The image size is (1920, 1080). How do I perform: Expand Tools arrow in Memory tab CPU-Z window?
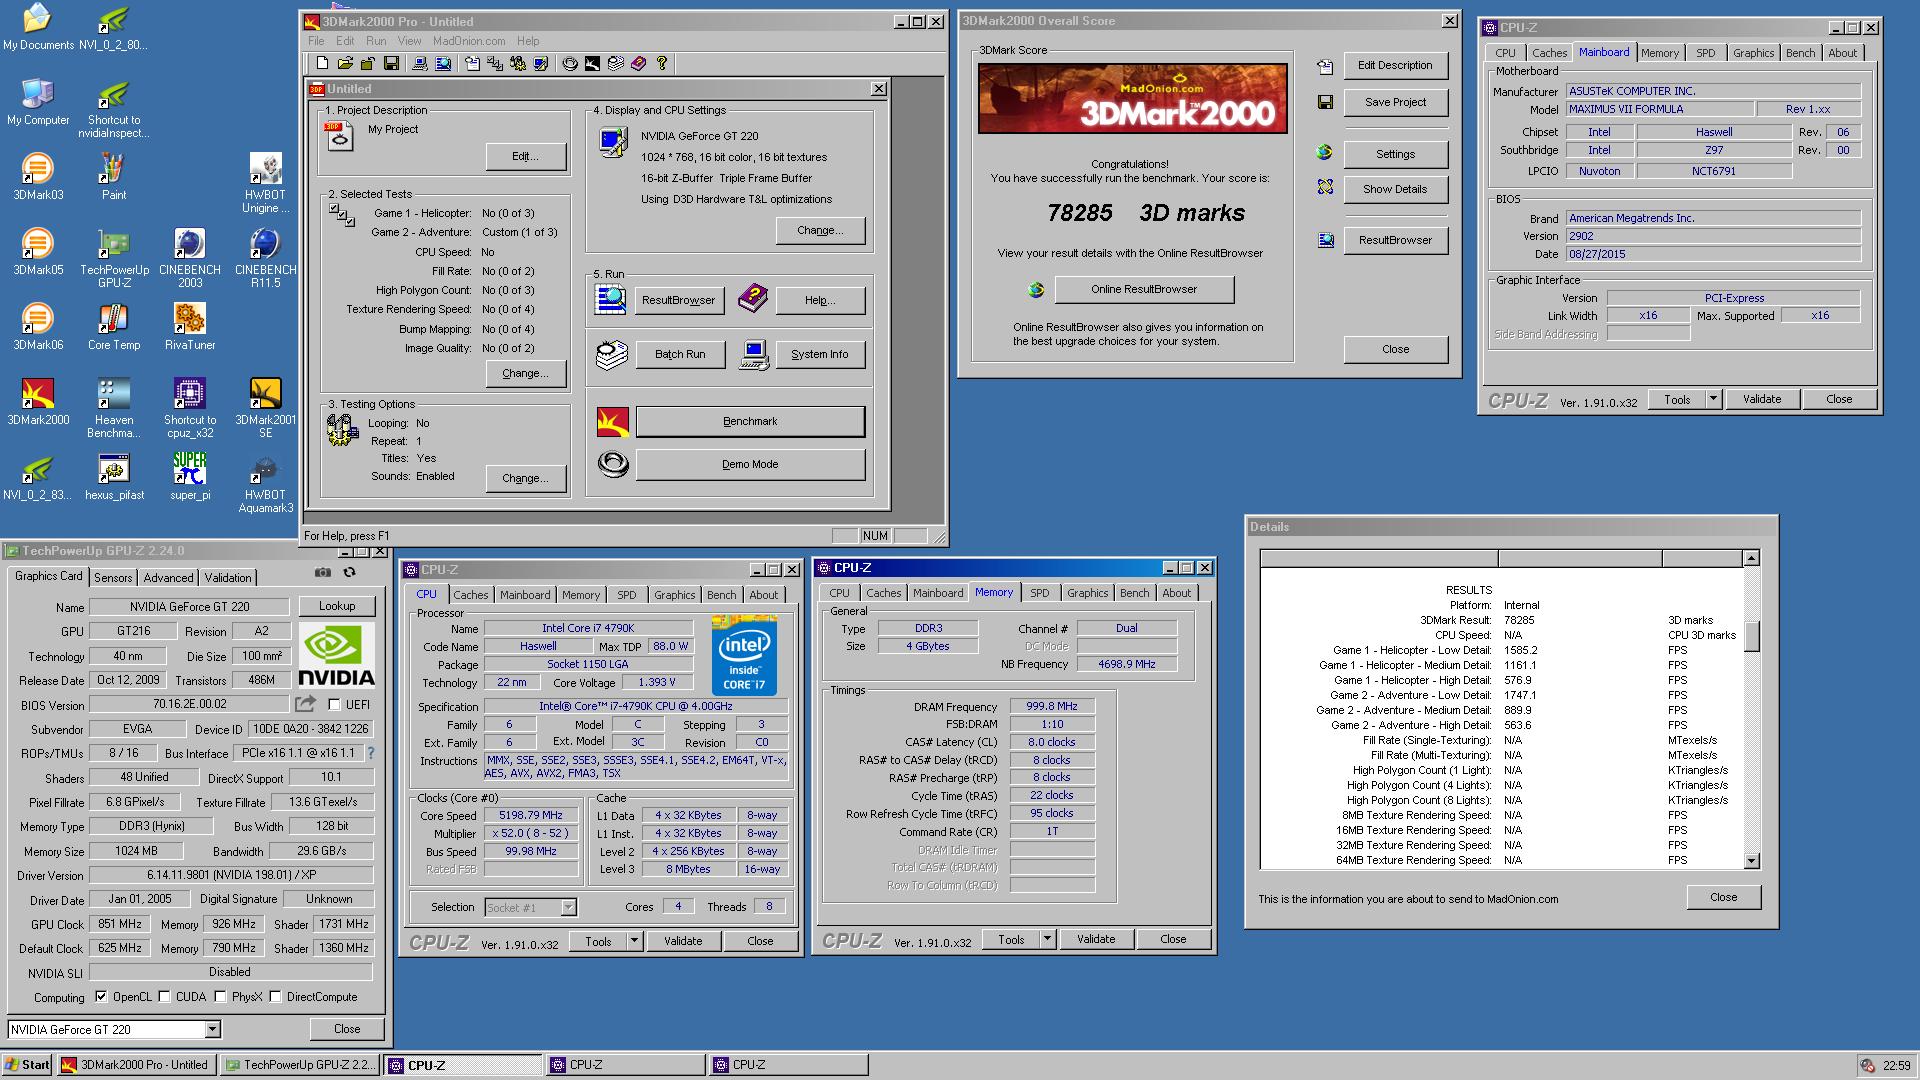(1047, 939)
